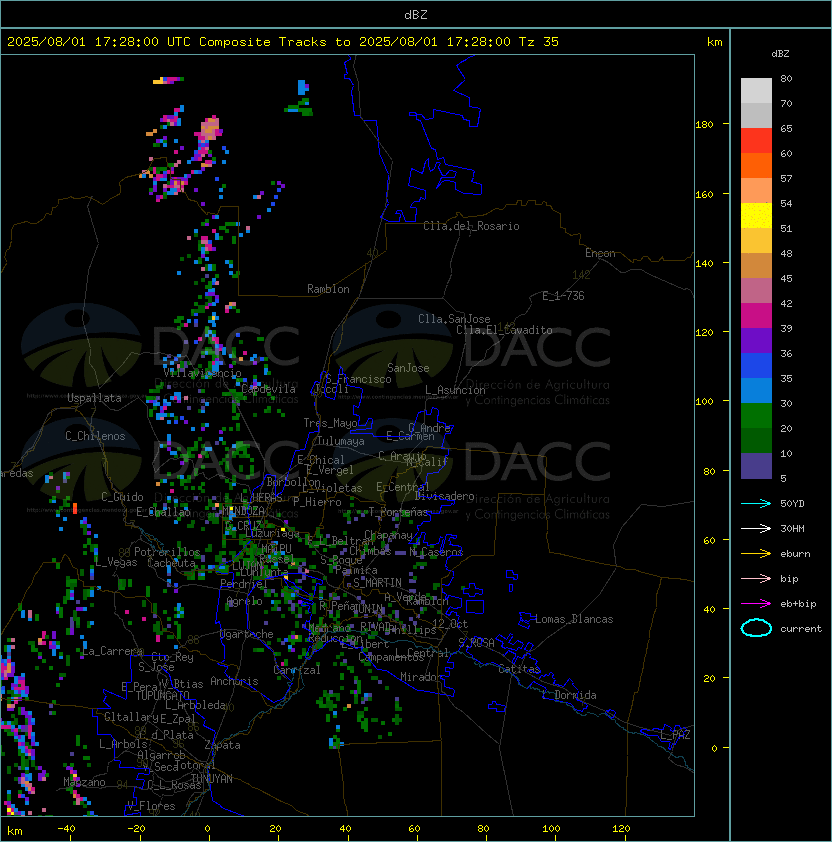Click the L_Dormida map label
This screenshot has width=832, height=842.
tap(569, 695)
